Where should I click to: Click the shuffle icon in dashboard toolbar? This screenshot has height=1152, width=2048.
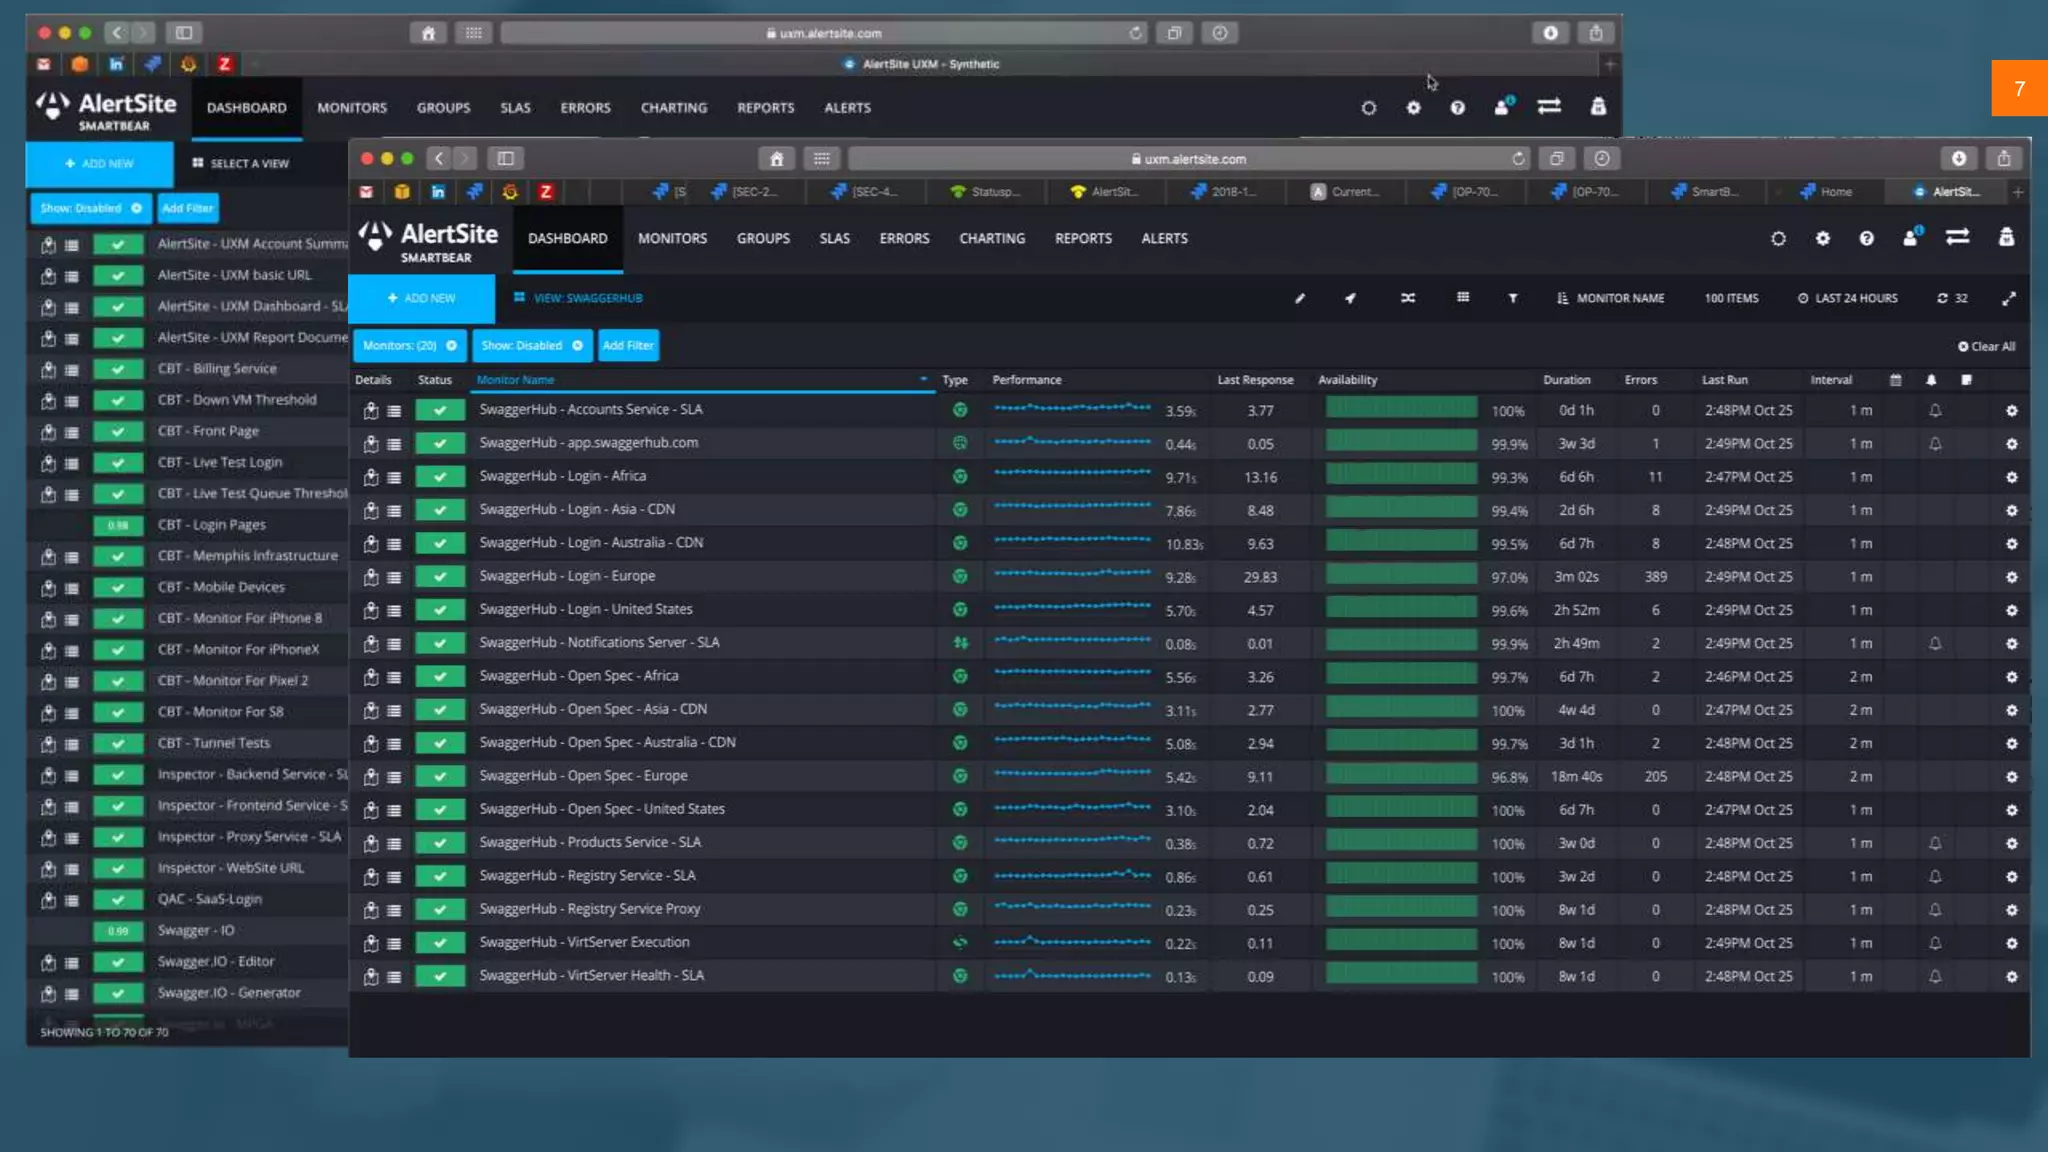pyautogui.click(x=1408, y=298)
